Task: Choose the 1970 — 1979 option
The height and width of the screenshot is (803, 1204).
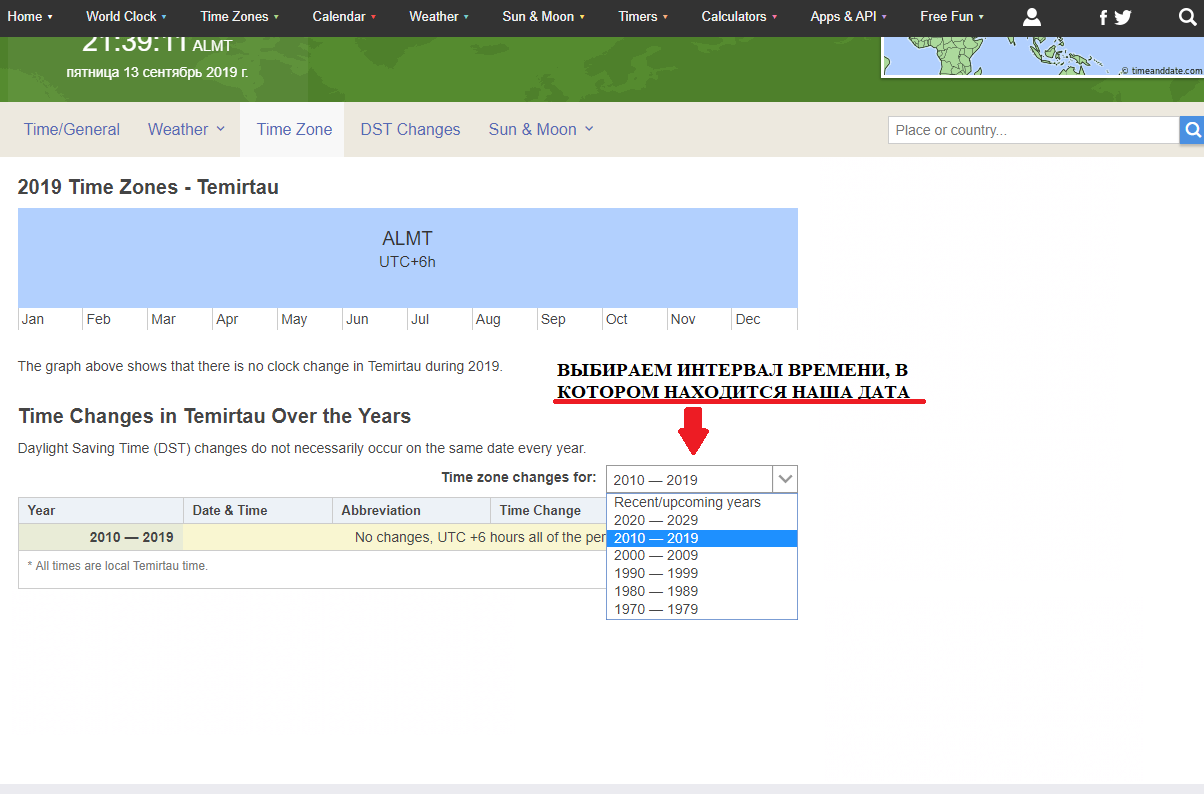Action: click(702, 609)
